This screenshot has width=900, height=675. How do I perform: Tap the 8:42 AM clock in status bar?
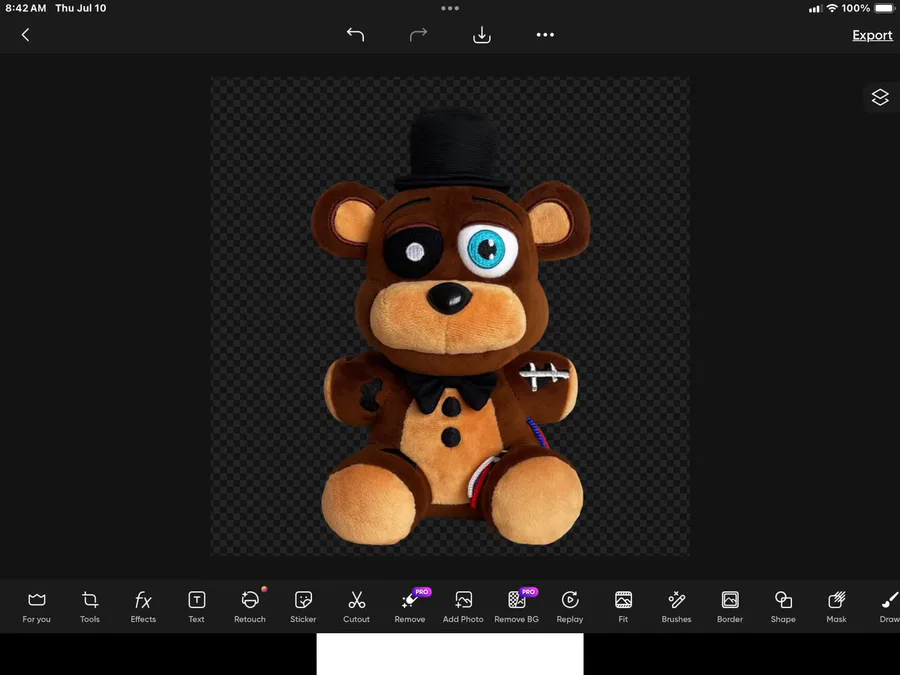tap(26, 8)
